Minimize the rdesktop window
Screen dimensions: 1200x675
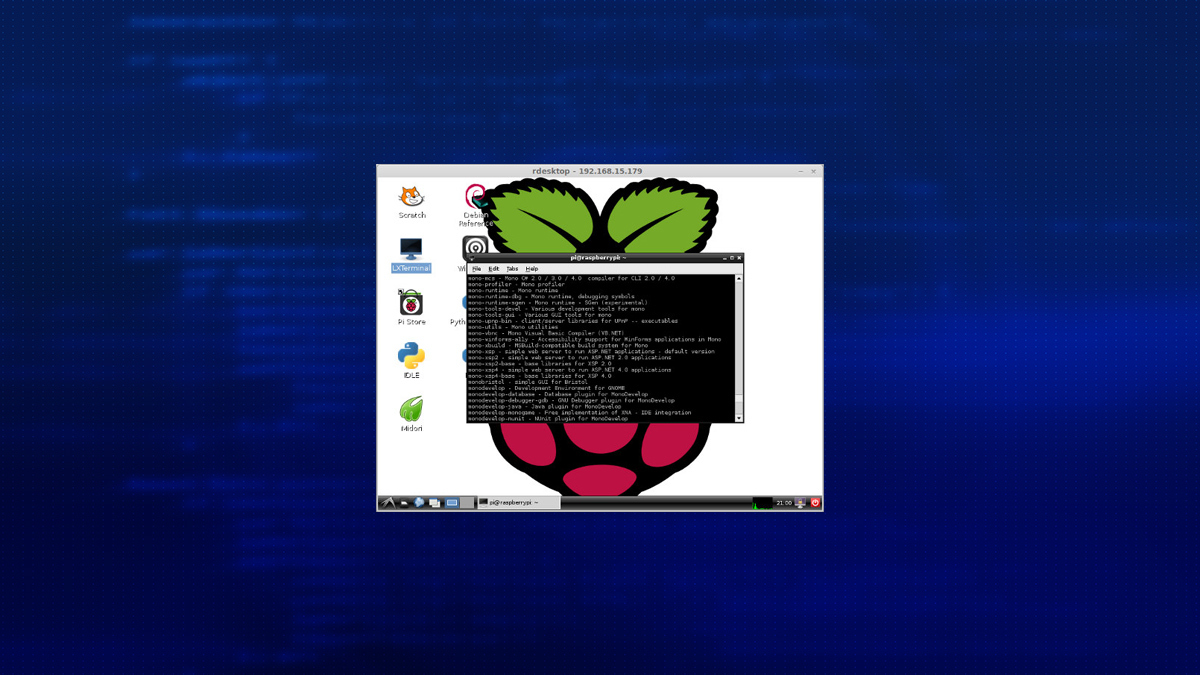(x=801, y=171)
